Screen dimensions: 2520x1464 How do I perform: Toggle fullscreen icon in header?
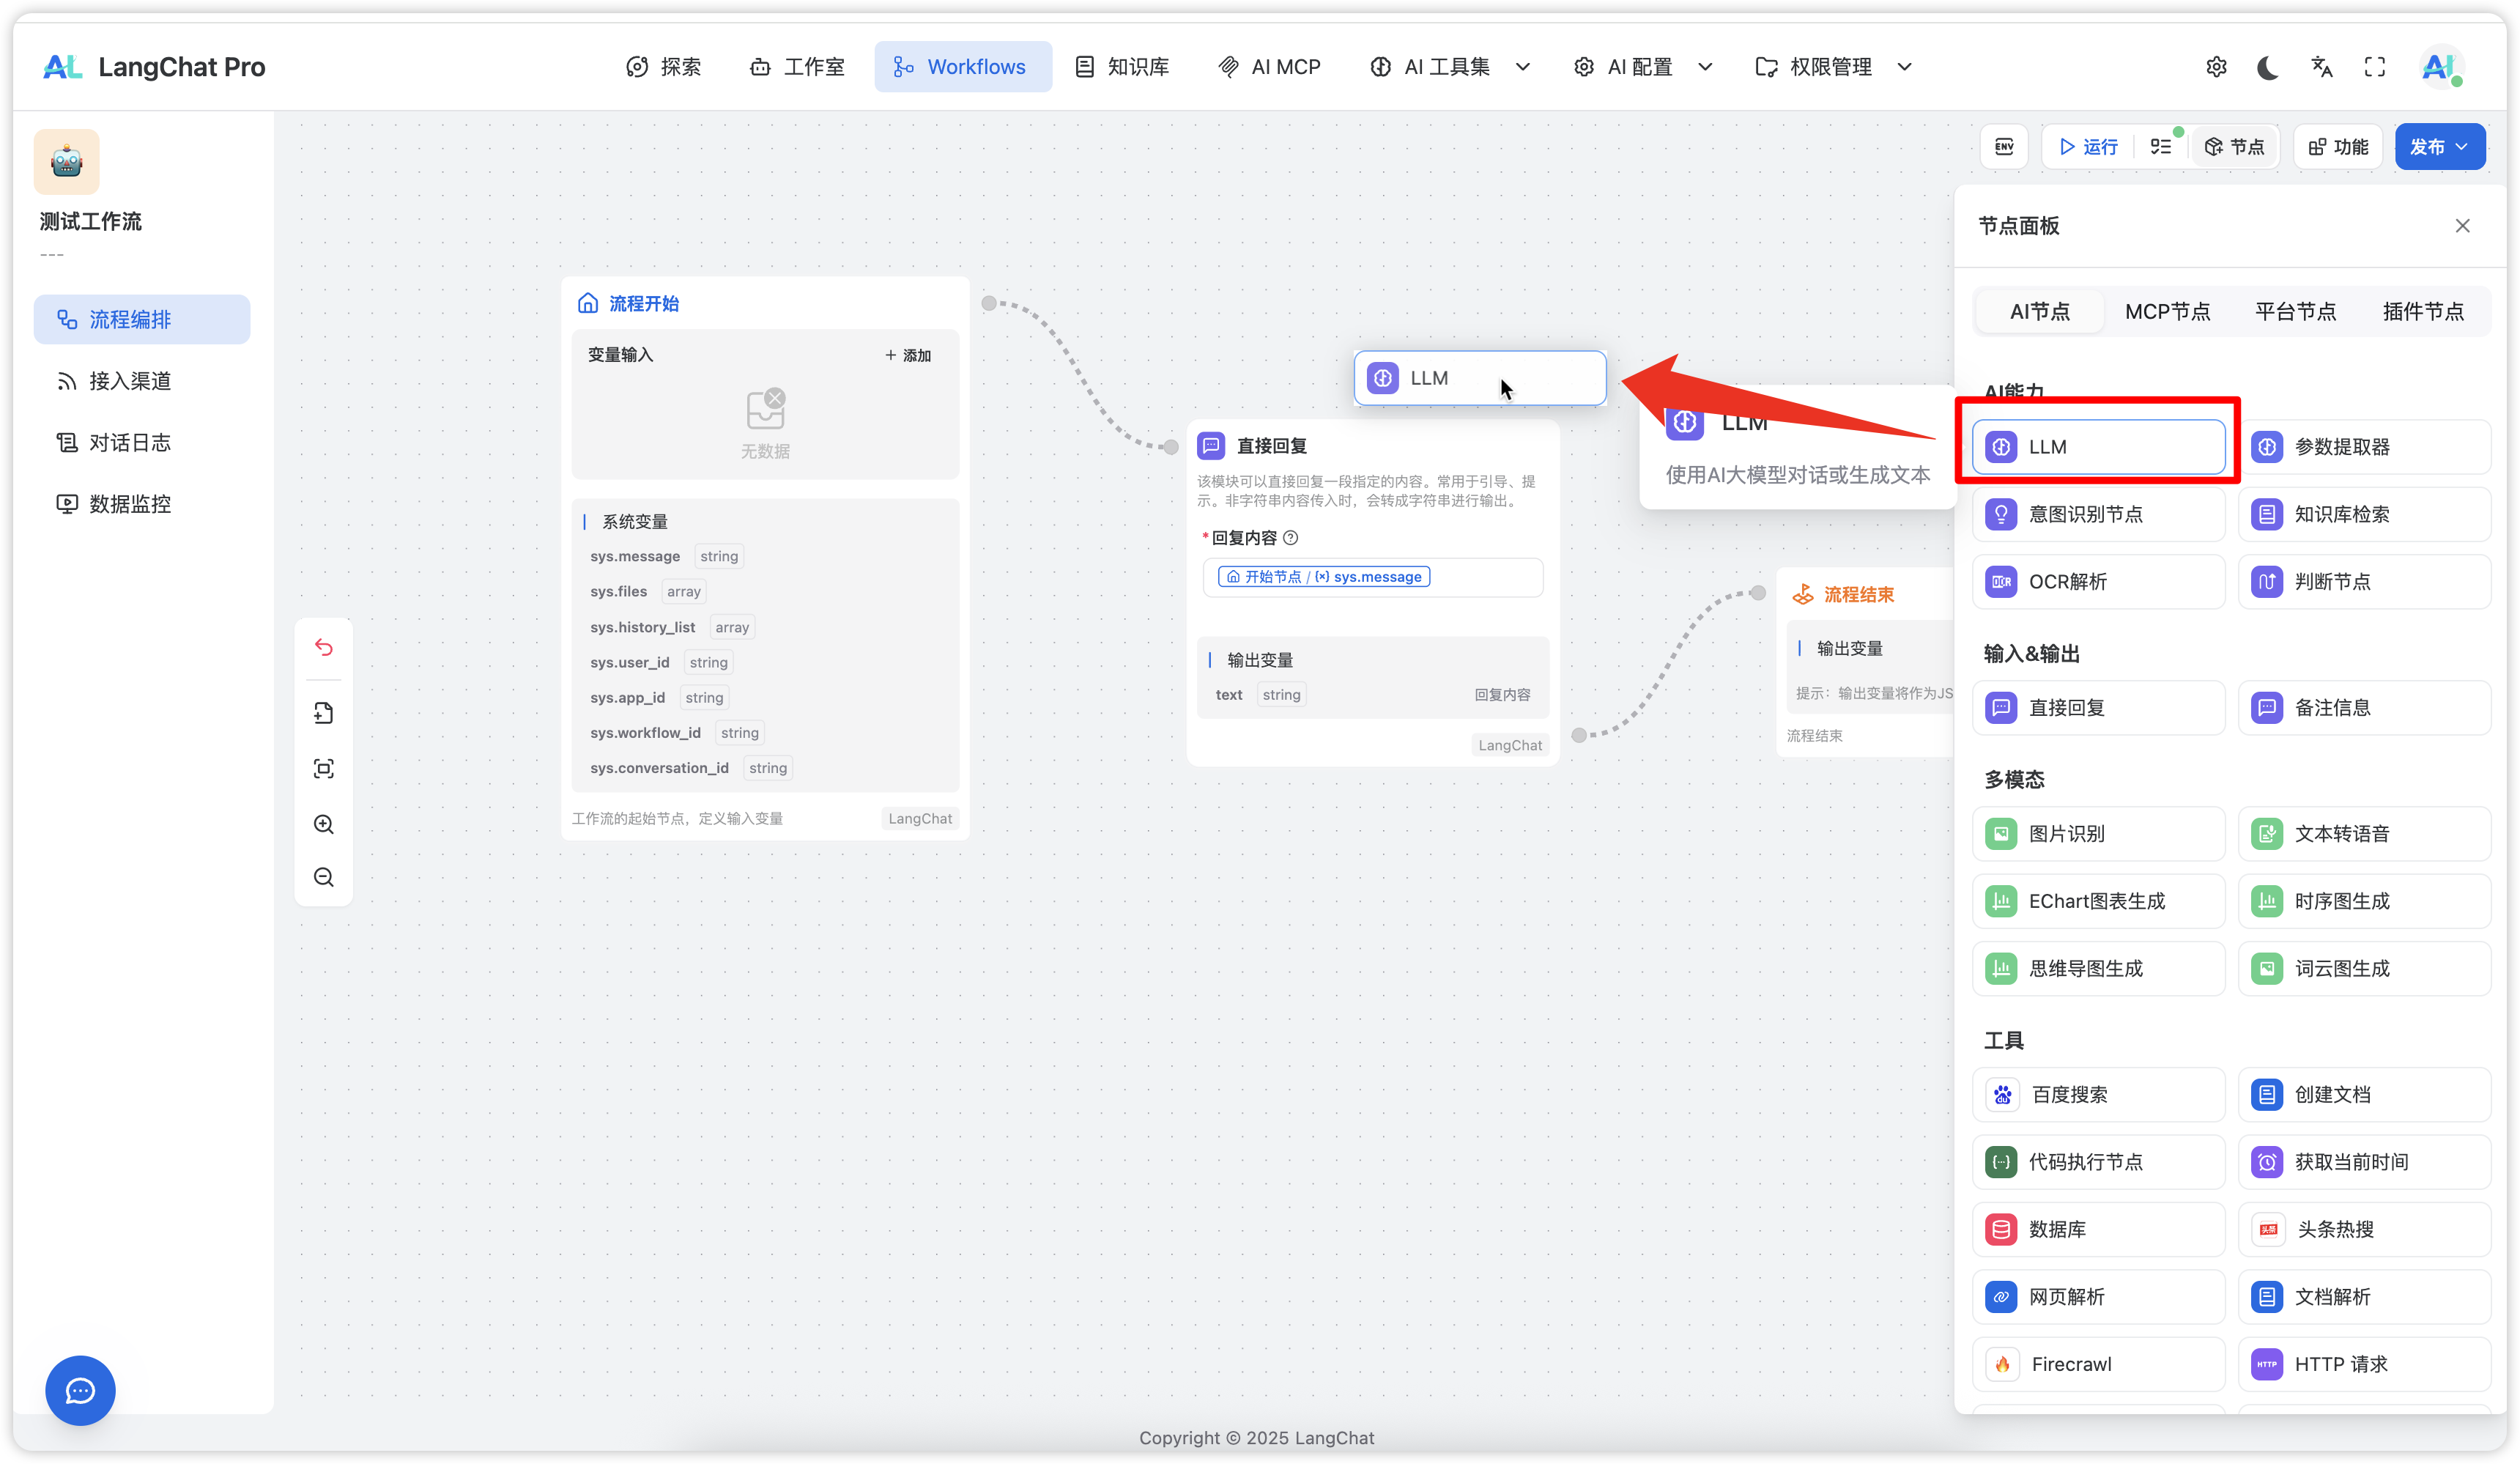click(2374, 67)
